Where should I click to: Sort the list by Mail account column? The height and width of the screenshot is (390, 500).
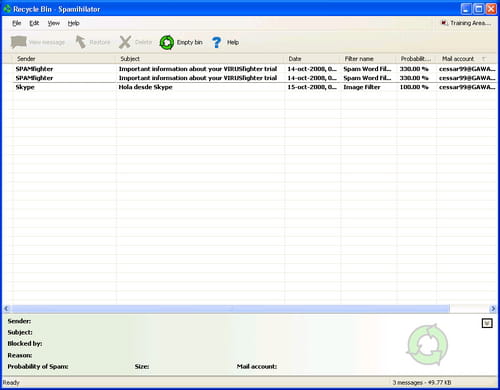467,59
